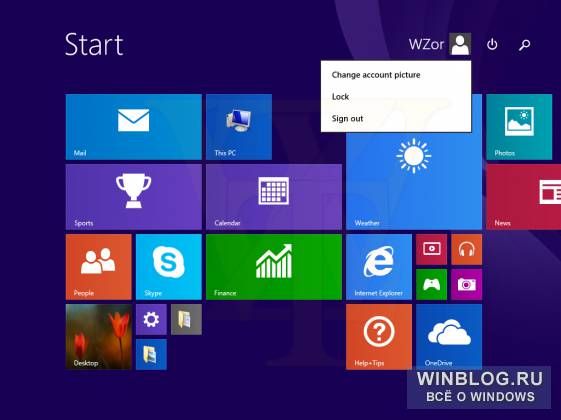
Task: Open the Mail tile
Action: point(133,127)
